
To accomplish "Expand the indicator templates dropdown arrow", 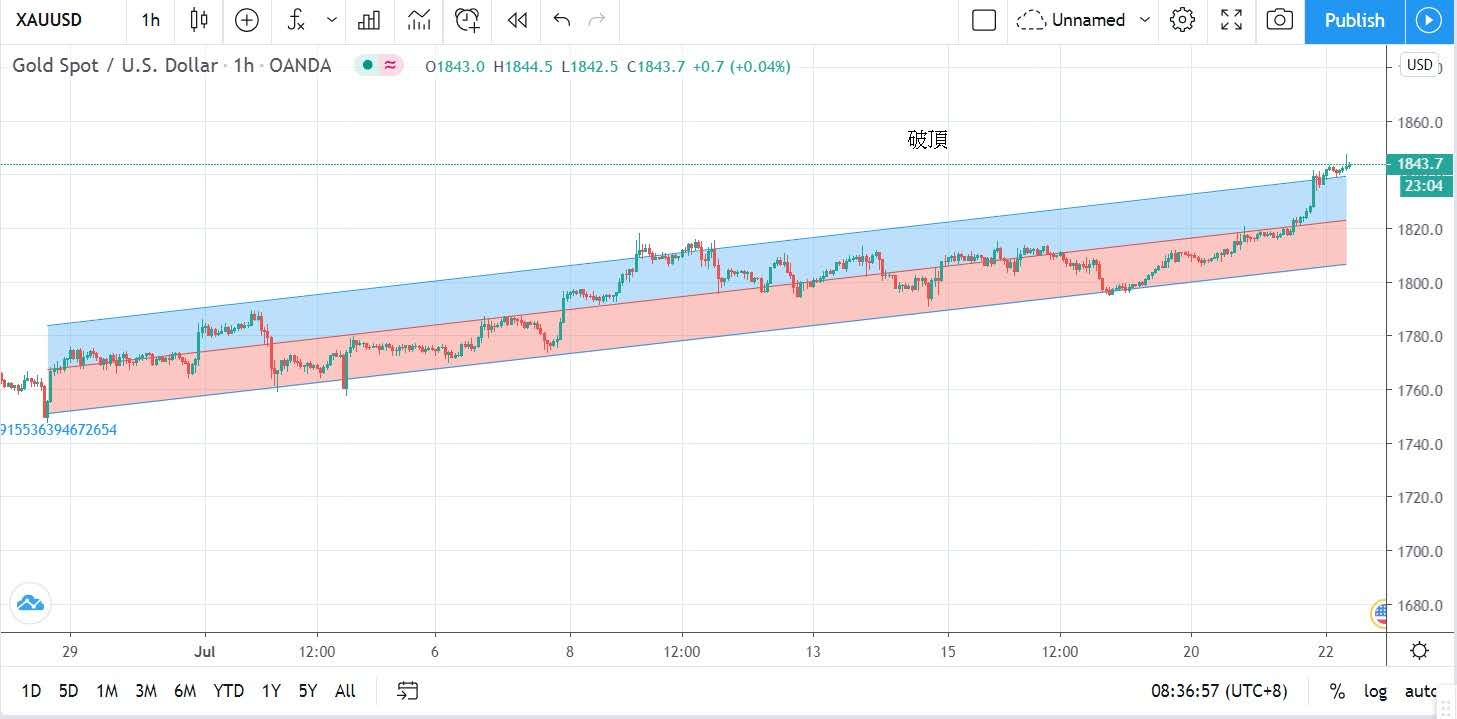I will pos(332,20).
